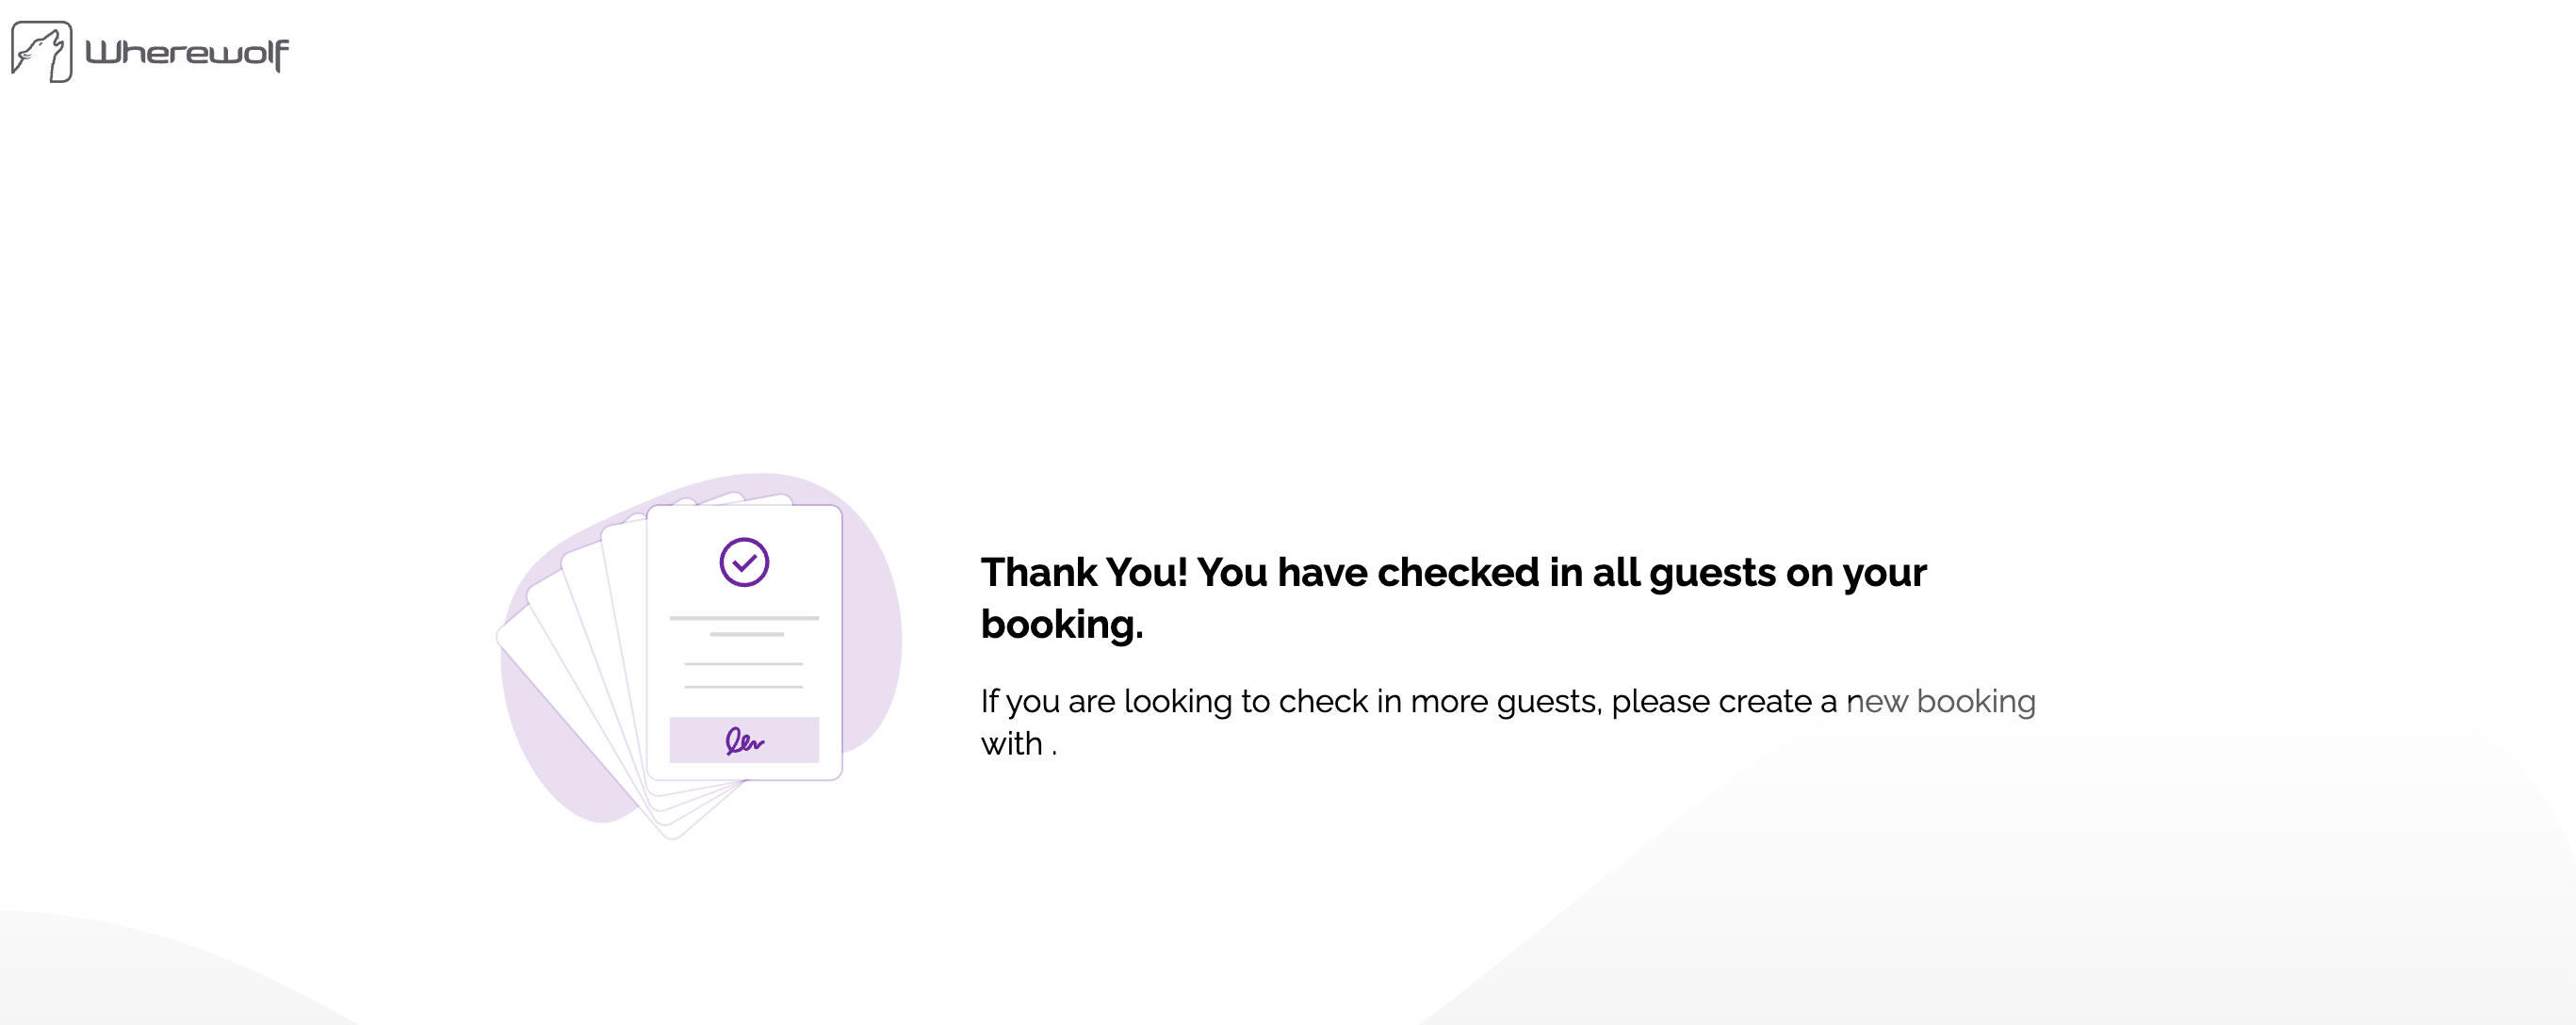Open the 'new booking' text link
This screenshot has height=1025, width=2576.
pos(1940,701)
